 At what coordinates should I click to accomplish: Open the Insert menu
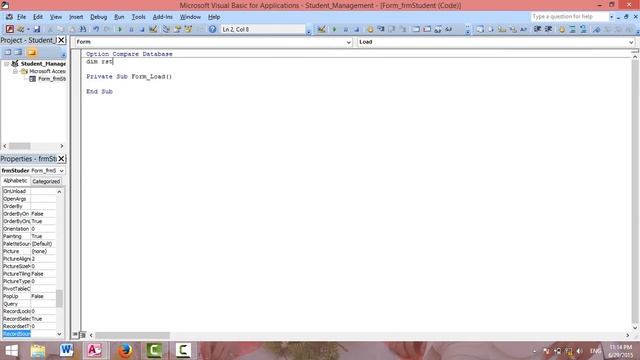tap(76, 17)
